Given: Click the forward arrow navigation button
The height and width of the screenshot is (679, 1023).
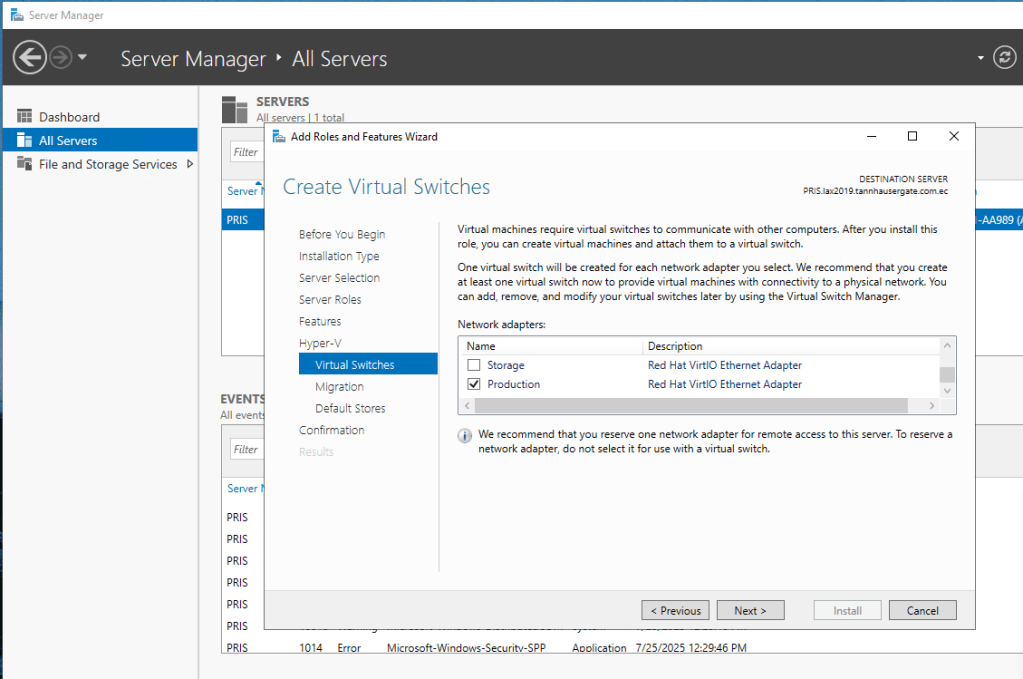Looking at the screenshot, I should [60, 58].
